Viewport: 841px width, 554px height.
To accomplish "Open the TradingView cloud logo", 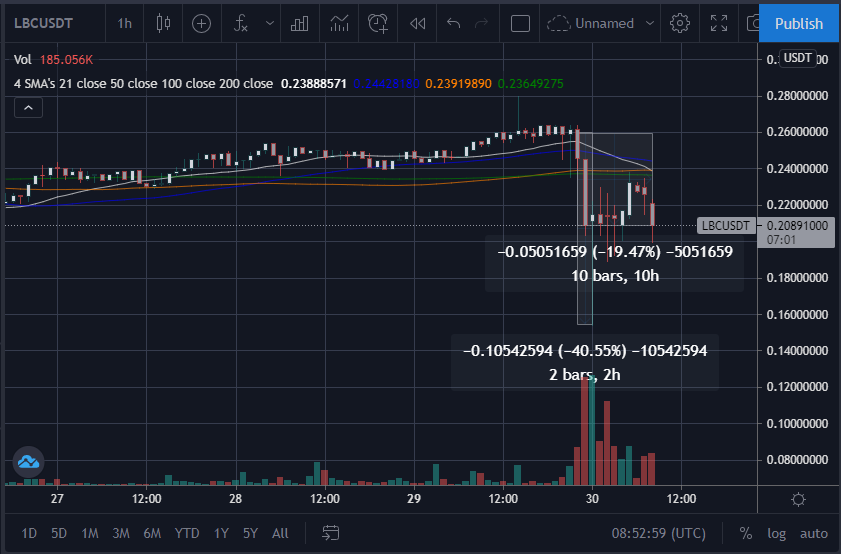I will 28,461.
